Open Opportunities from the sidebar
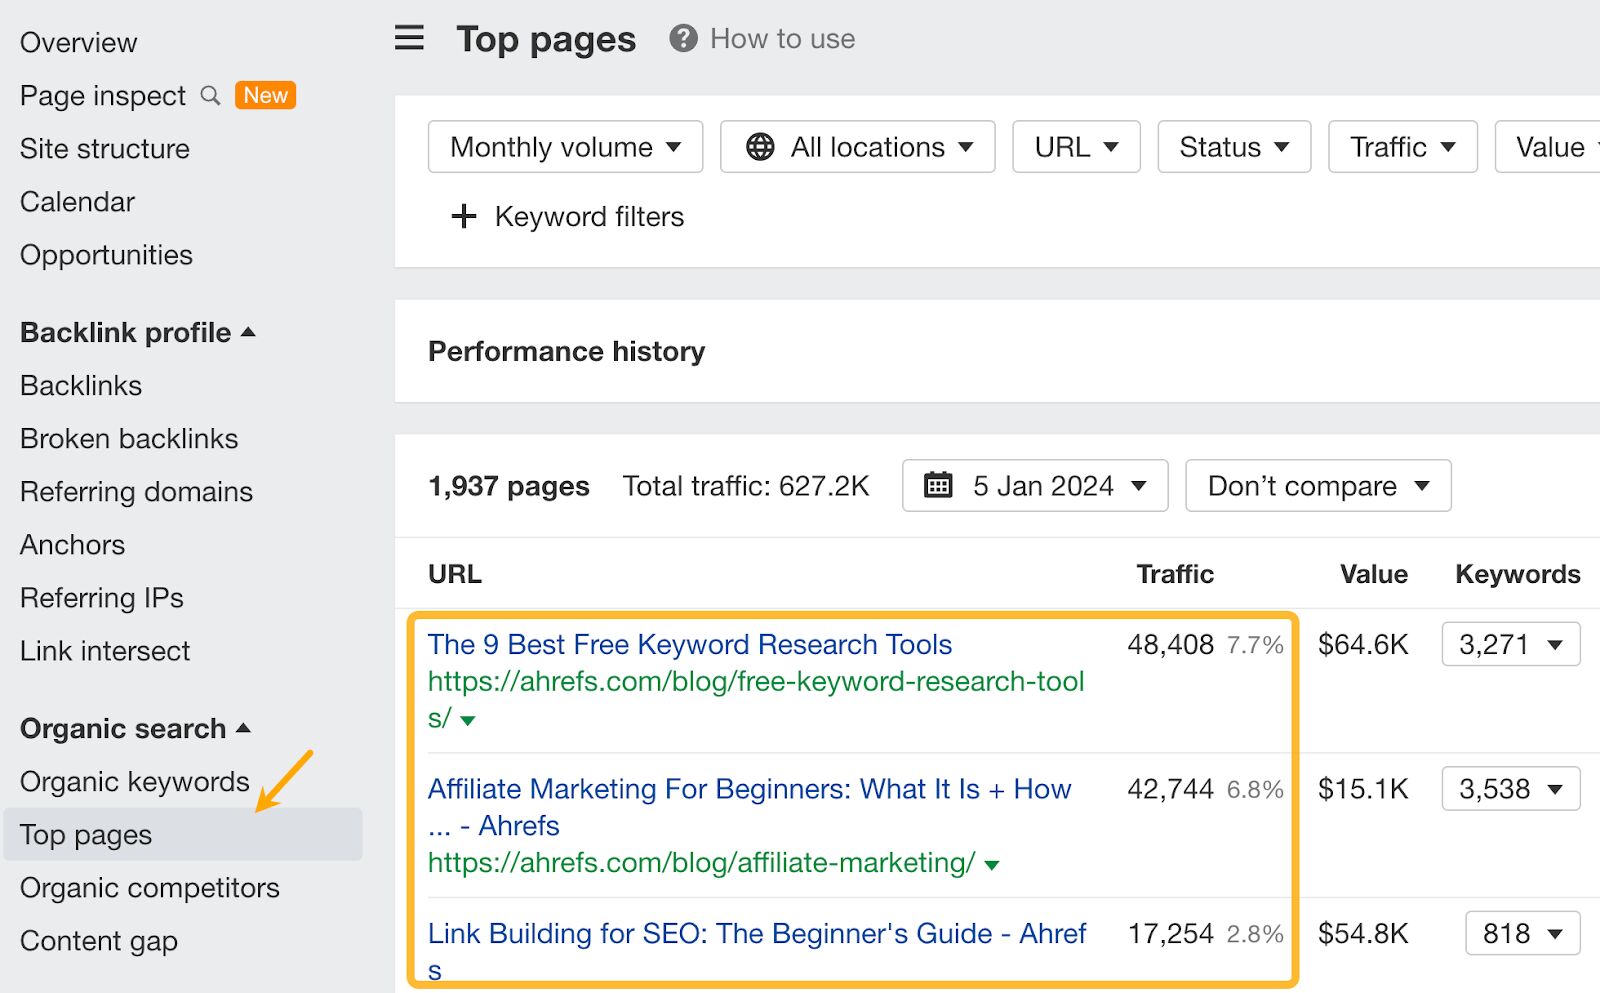This screenshot has width=1600, height=993. pyautogui.click(x=105, y=255)
